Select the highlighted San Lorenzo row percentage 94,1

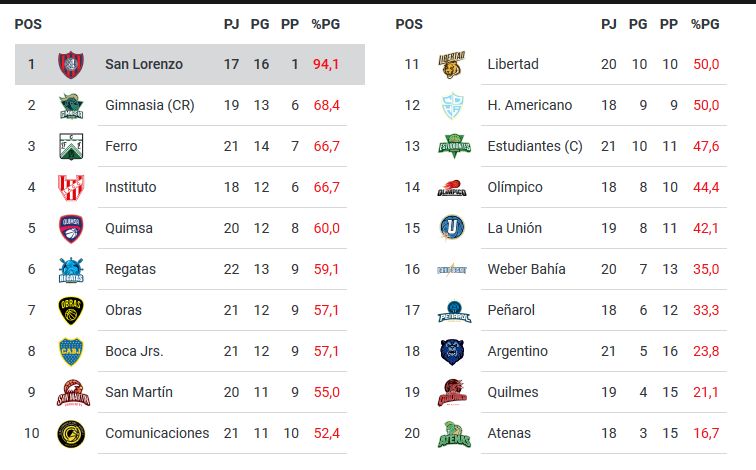[x=326, y=64]
